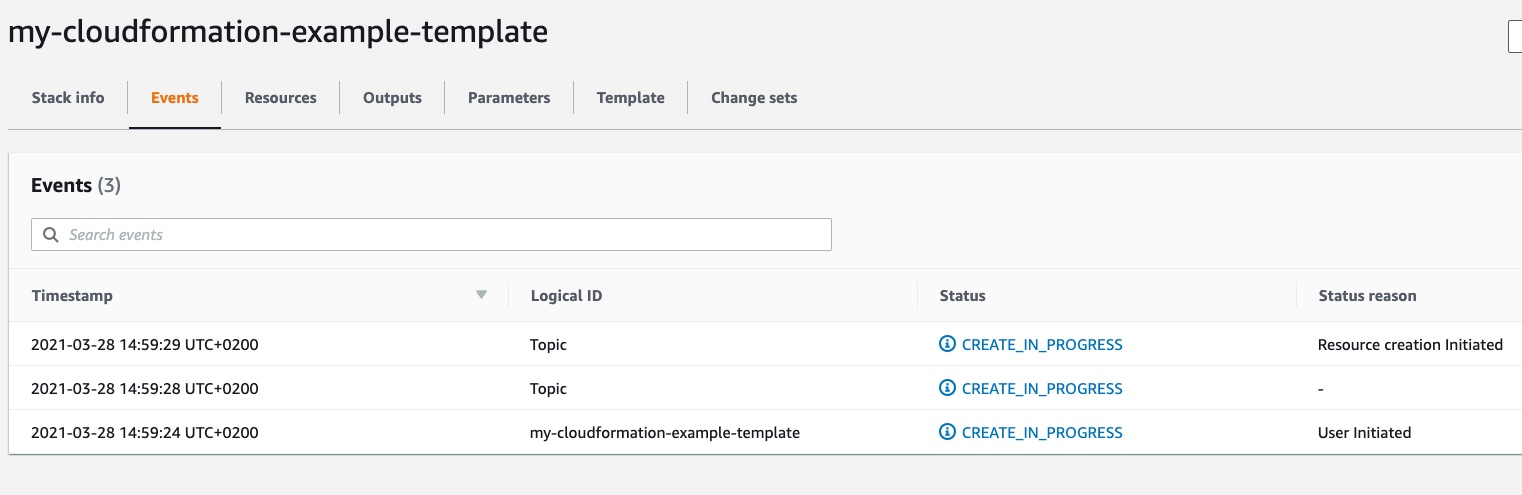Viewport: 1522px width, 495px height.
Task: Select the Events tab
Action: tap(175, 98)
